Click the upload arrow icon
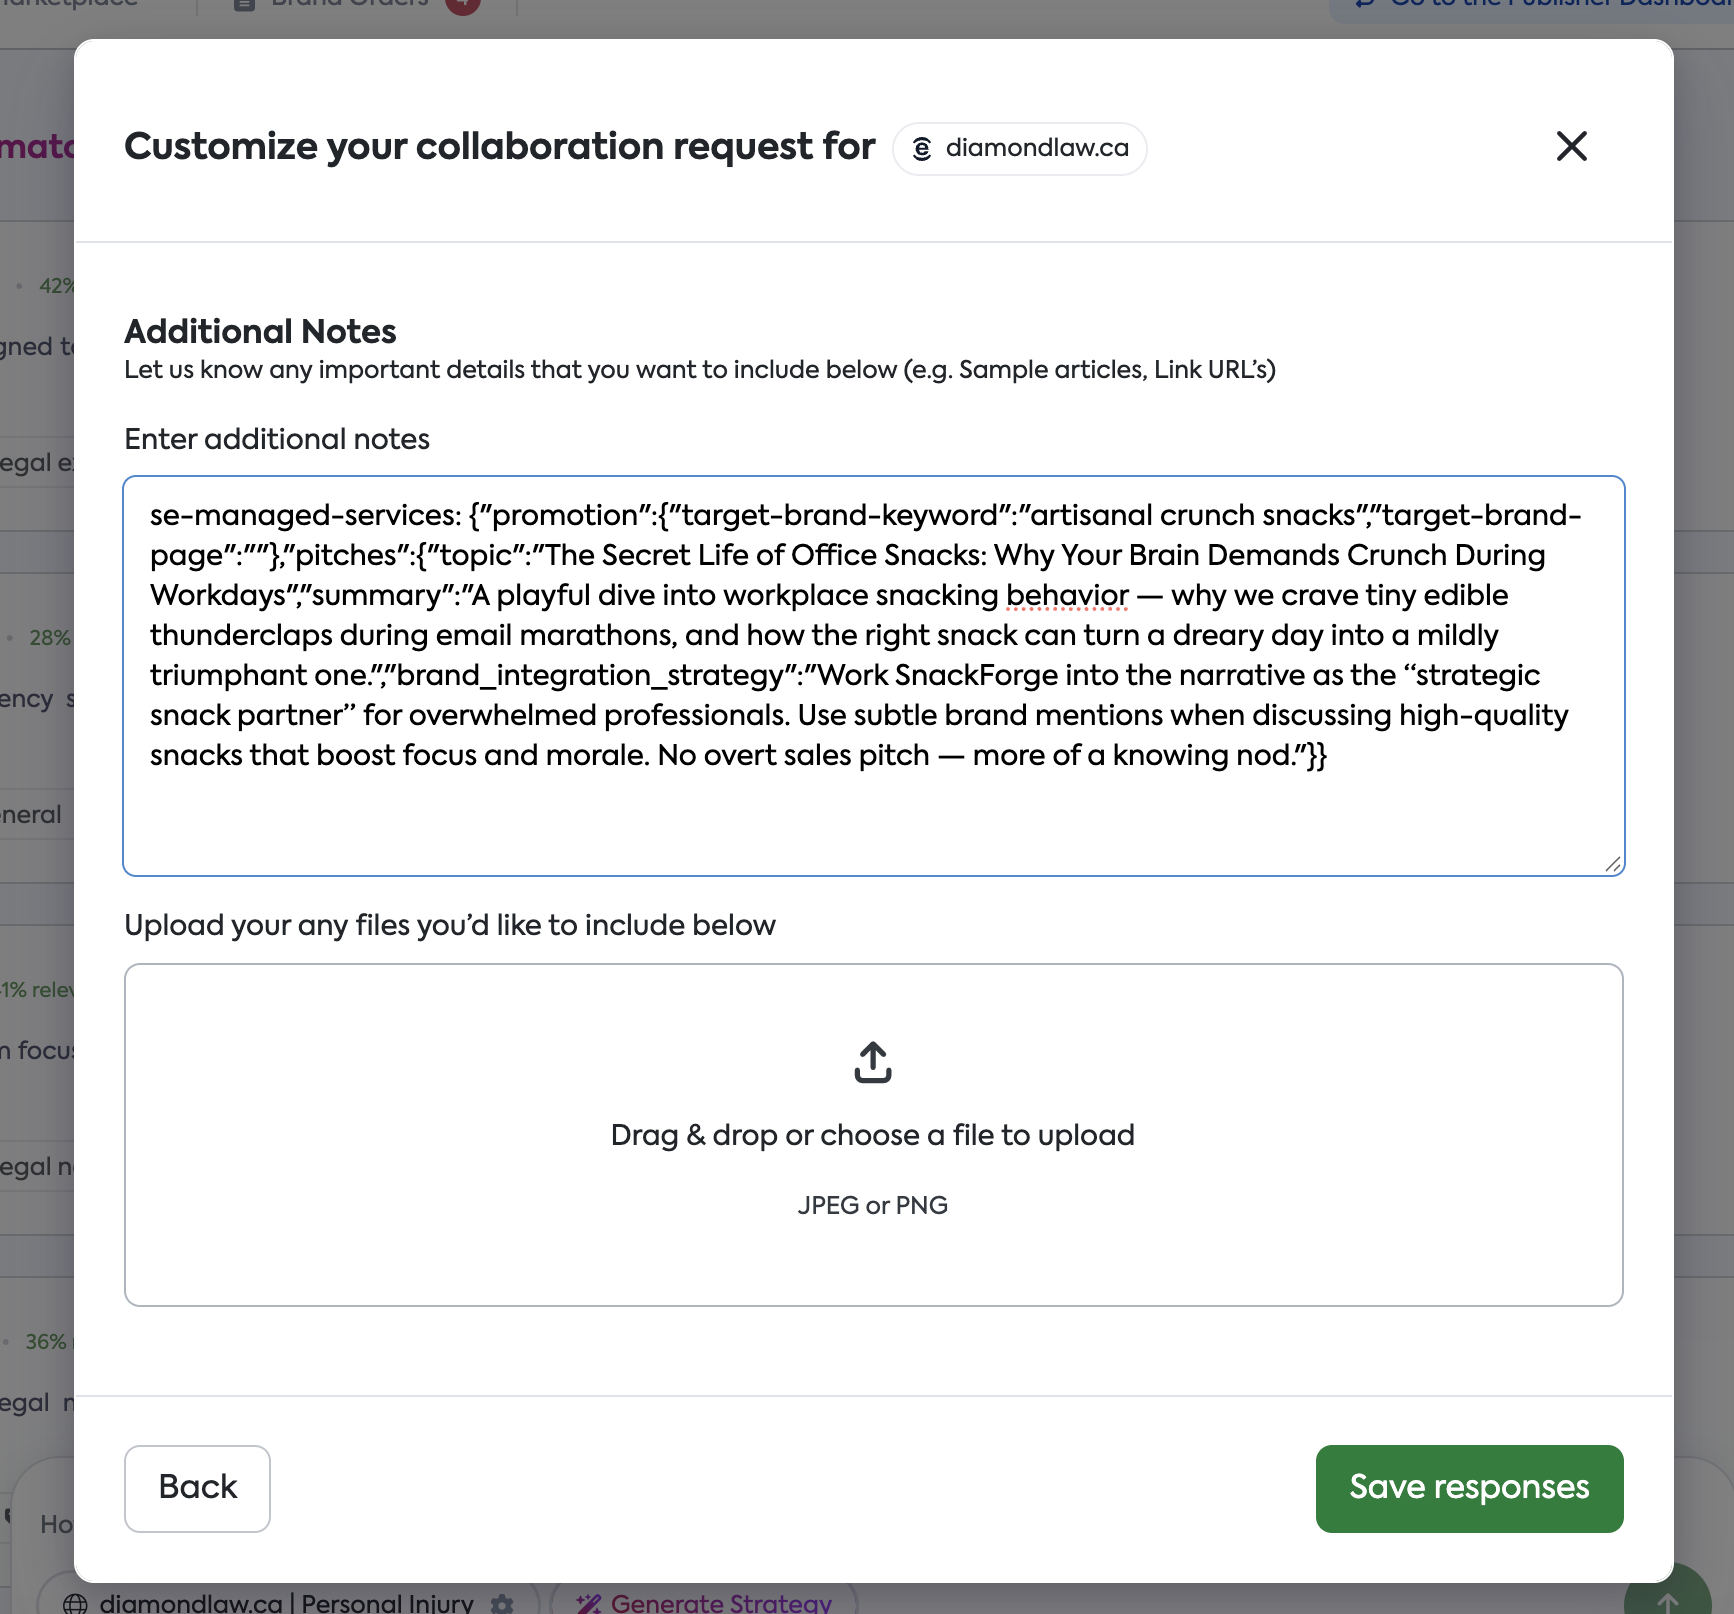 click(872, 1062)
